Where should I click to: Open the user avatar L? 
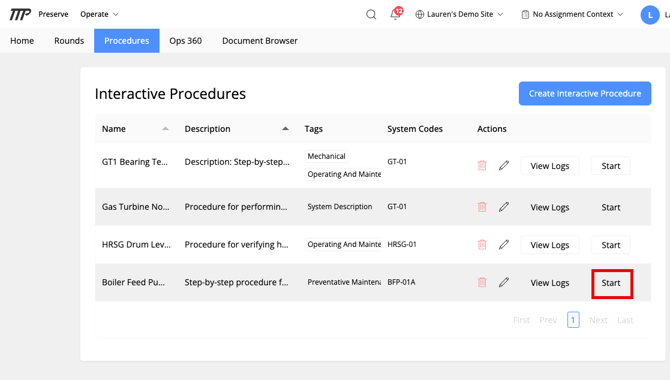(650, 15)
